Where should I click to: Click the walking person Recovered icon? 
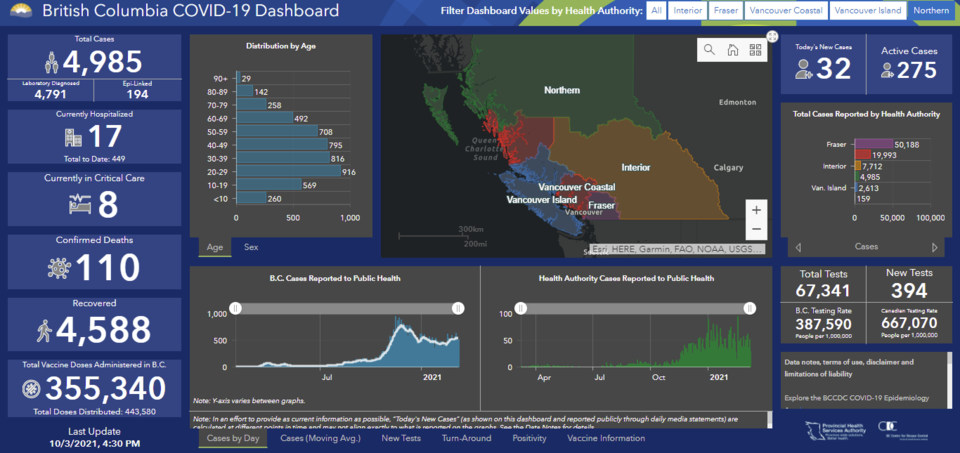[43, 330]
